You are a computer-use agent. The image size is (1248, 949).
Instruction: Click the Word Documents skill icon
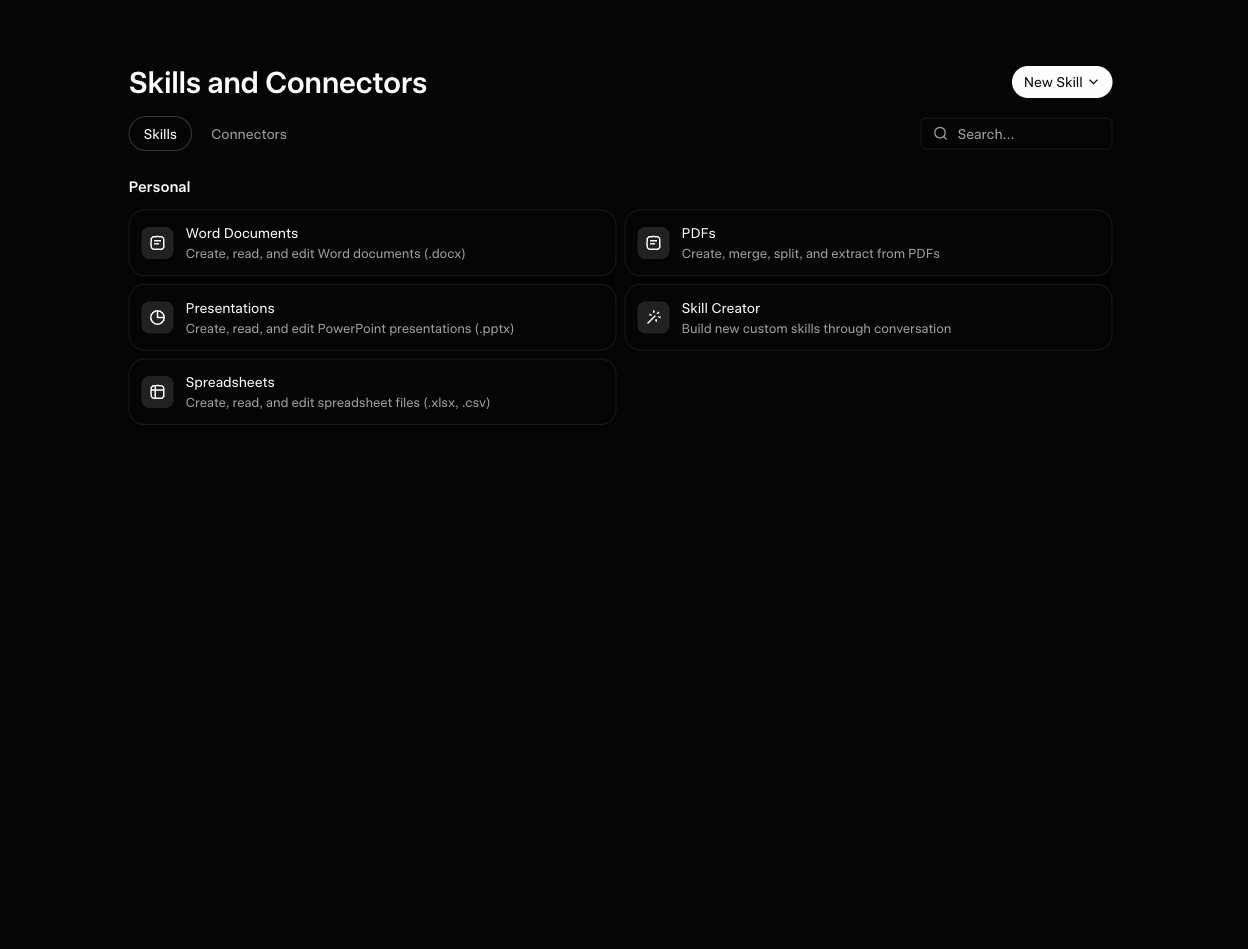click(157, 243)
